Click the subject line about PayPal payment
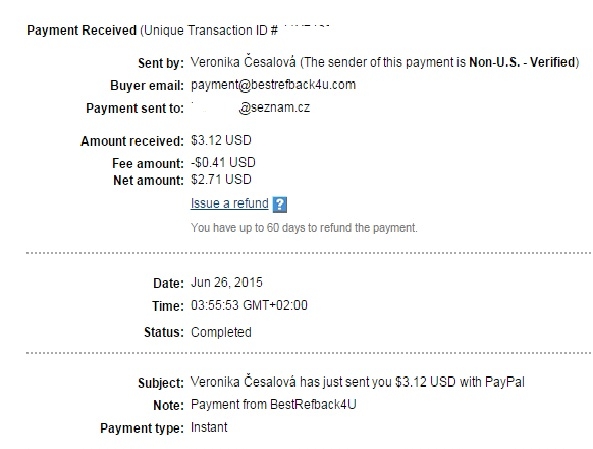This screenshot has height=449, width=593. click(357, 382)
